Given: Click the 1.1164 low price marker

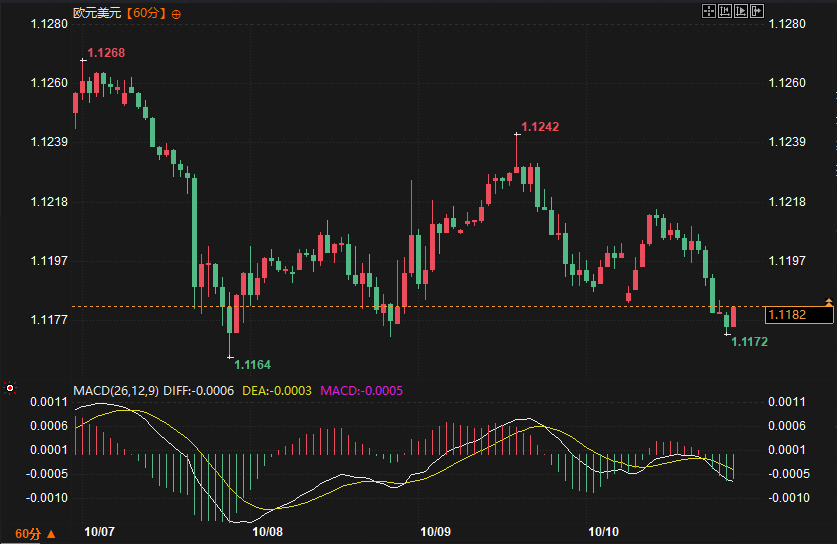Looking at the screenshot, I should coord(252,365).
